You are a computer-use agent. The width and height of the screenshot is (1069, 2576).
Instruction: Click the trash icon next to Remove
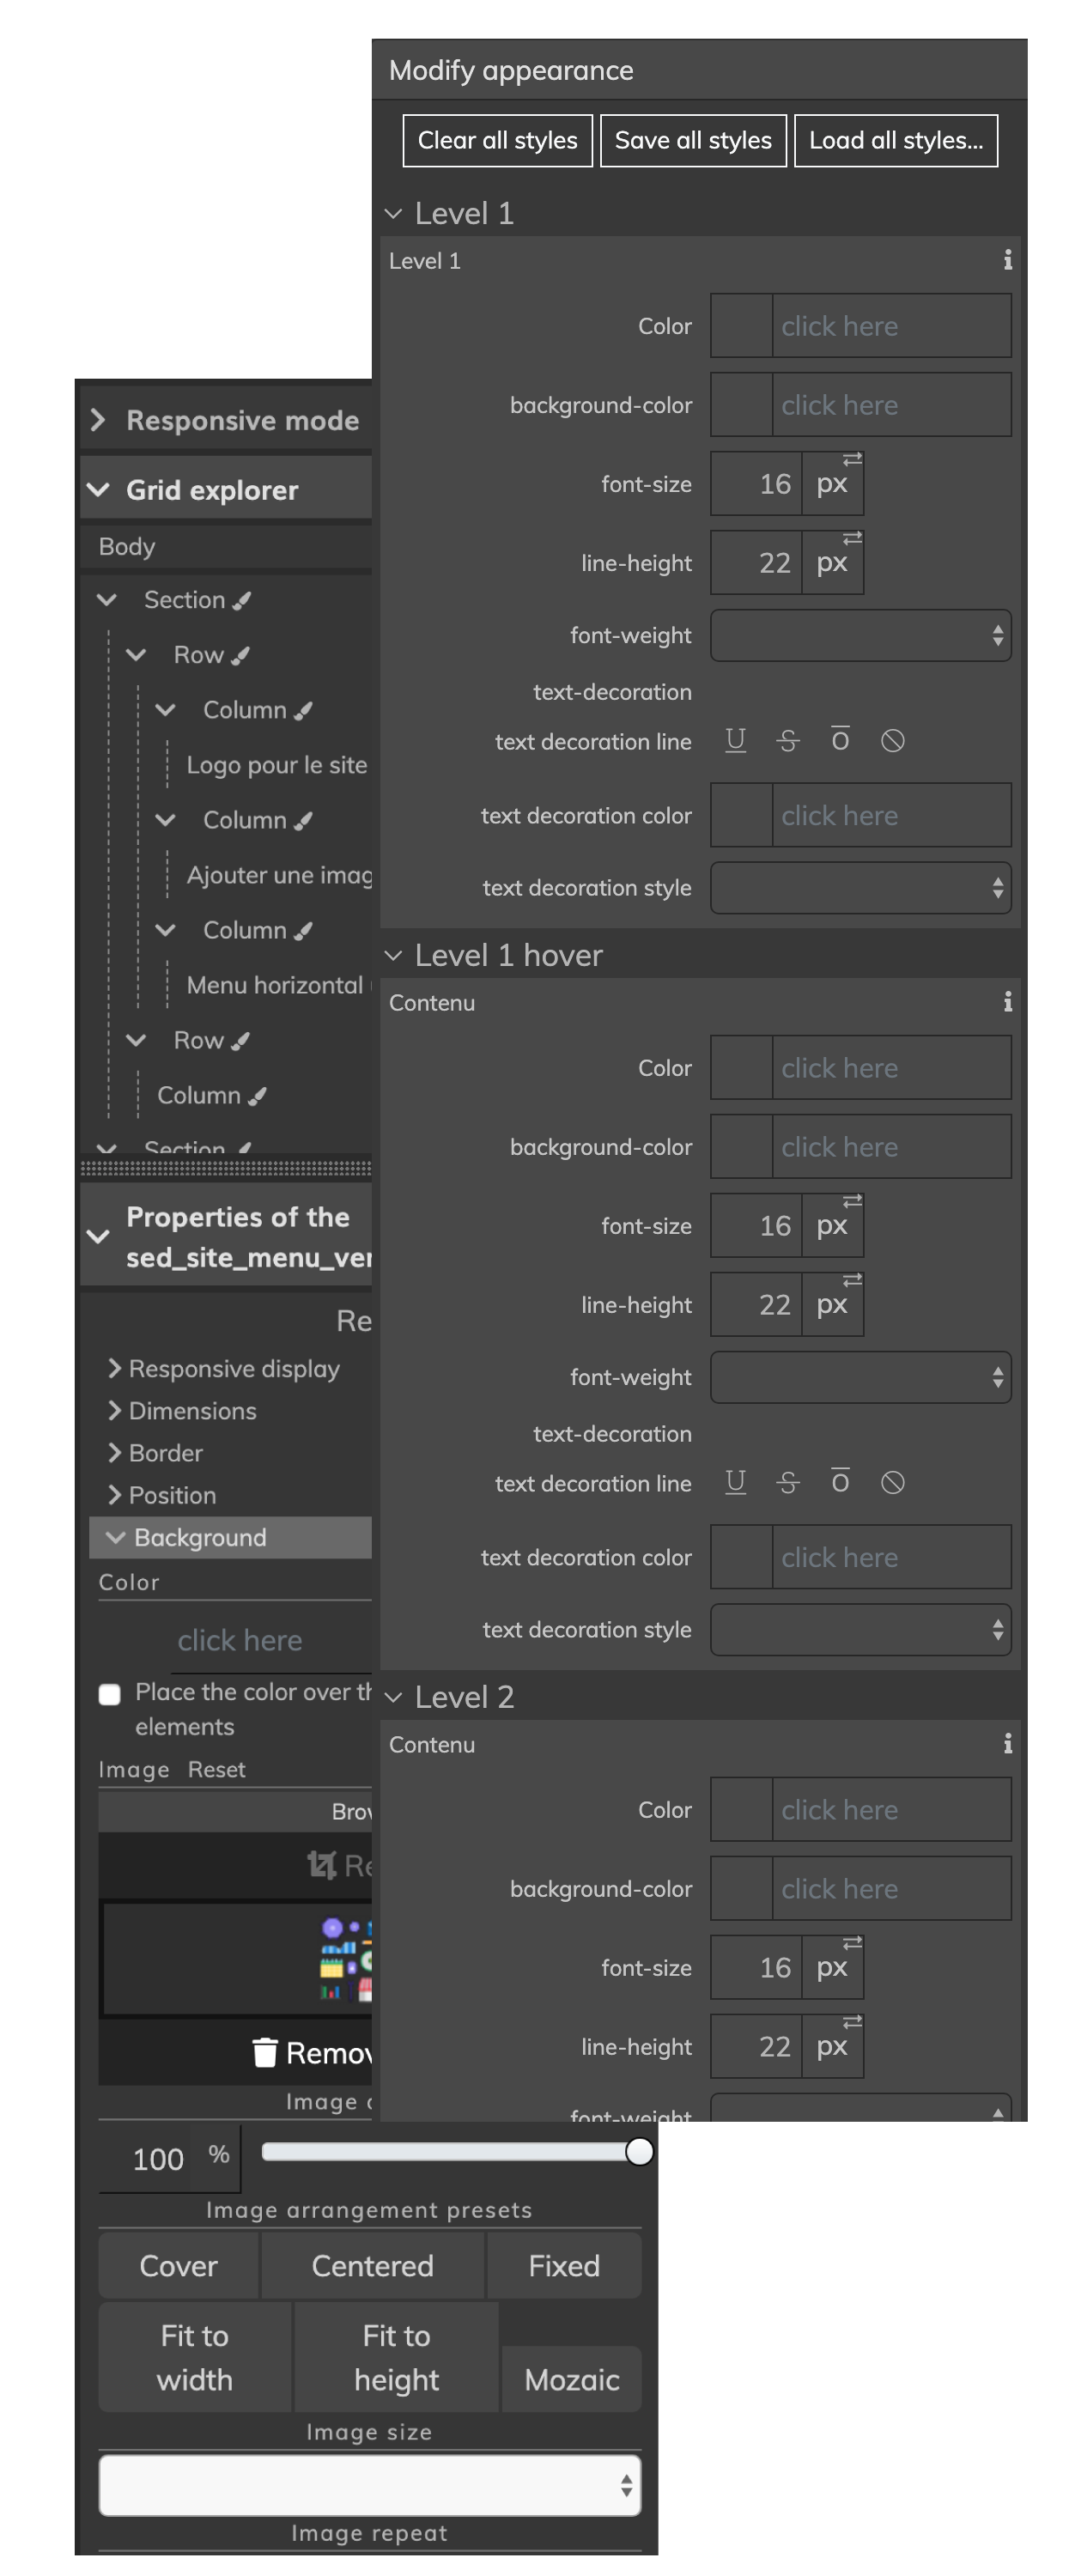(264, 2053)
